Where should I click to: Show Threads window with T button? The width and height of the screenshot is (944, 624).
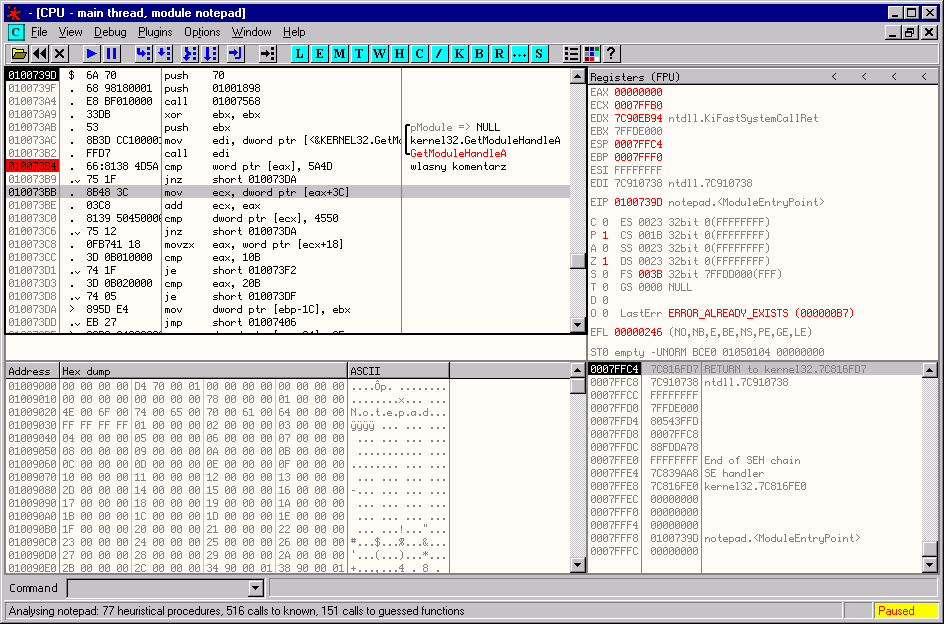(359, 54)
